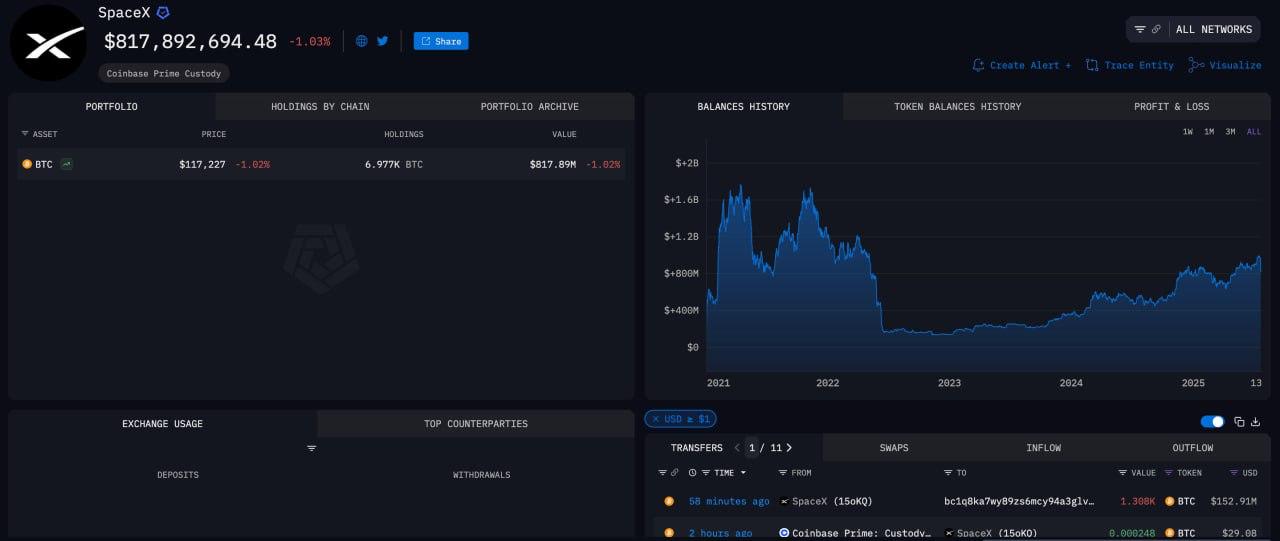Go to next transfers page chevron
Image resolution: width=1280 pixels, height=541 pixels.
coord(789,448)
